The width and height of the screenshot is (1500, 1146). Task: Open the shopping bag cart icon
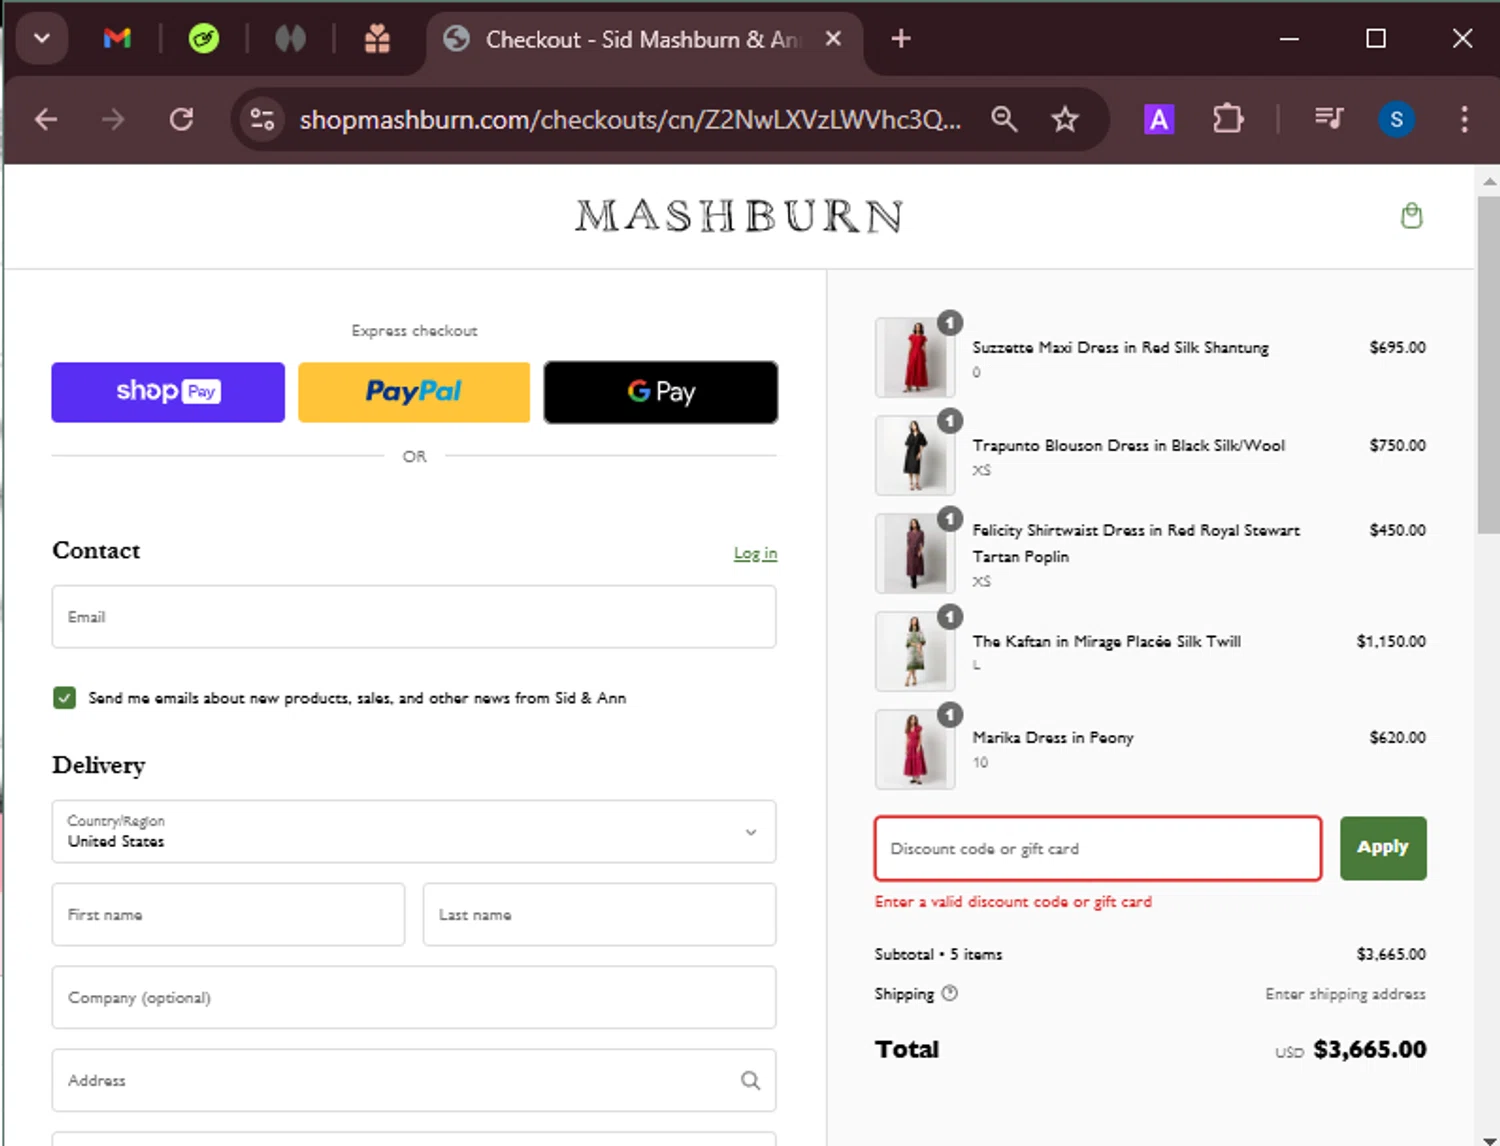point(1411,215)
